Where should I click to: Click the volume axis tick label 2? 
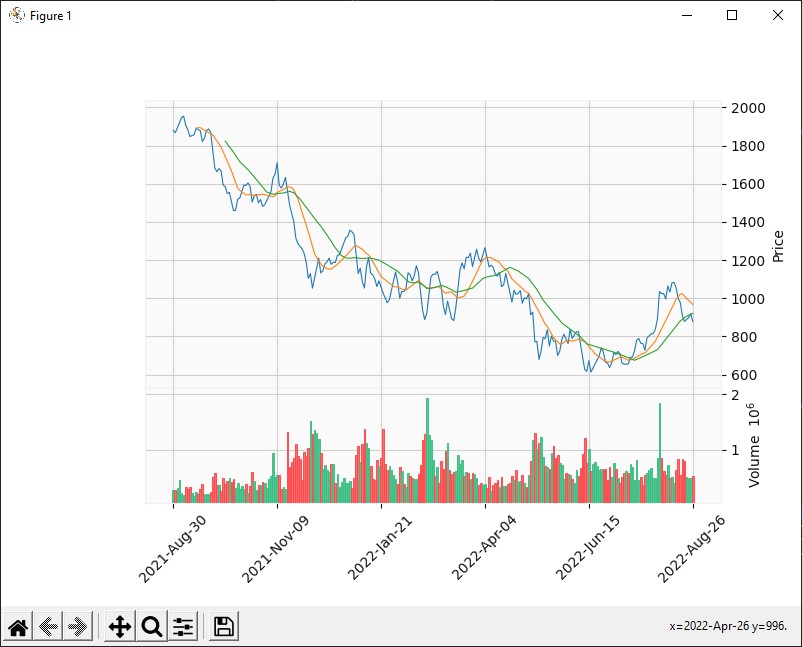click(x=735, y=395)
